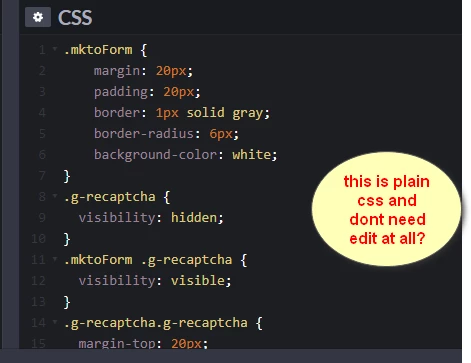Click '.mktoForm .g-recaptcha {' selector line

pyautogui.click(x=155, y=260)
